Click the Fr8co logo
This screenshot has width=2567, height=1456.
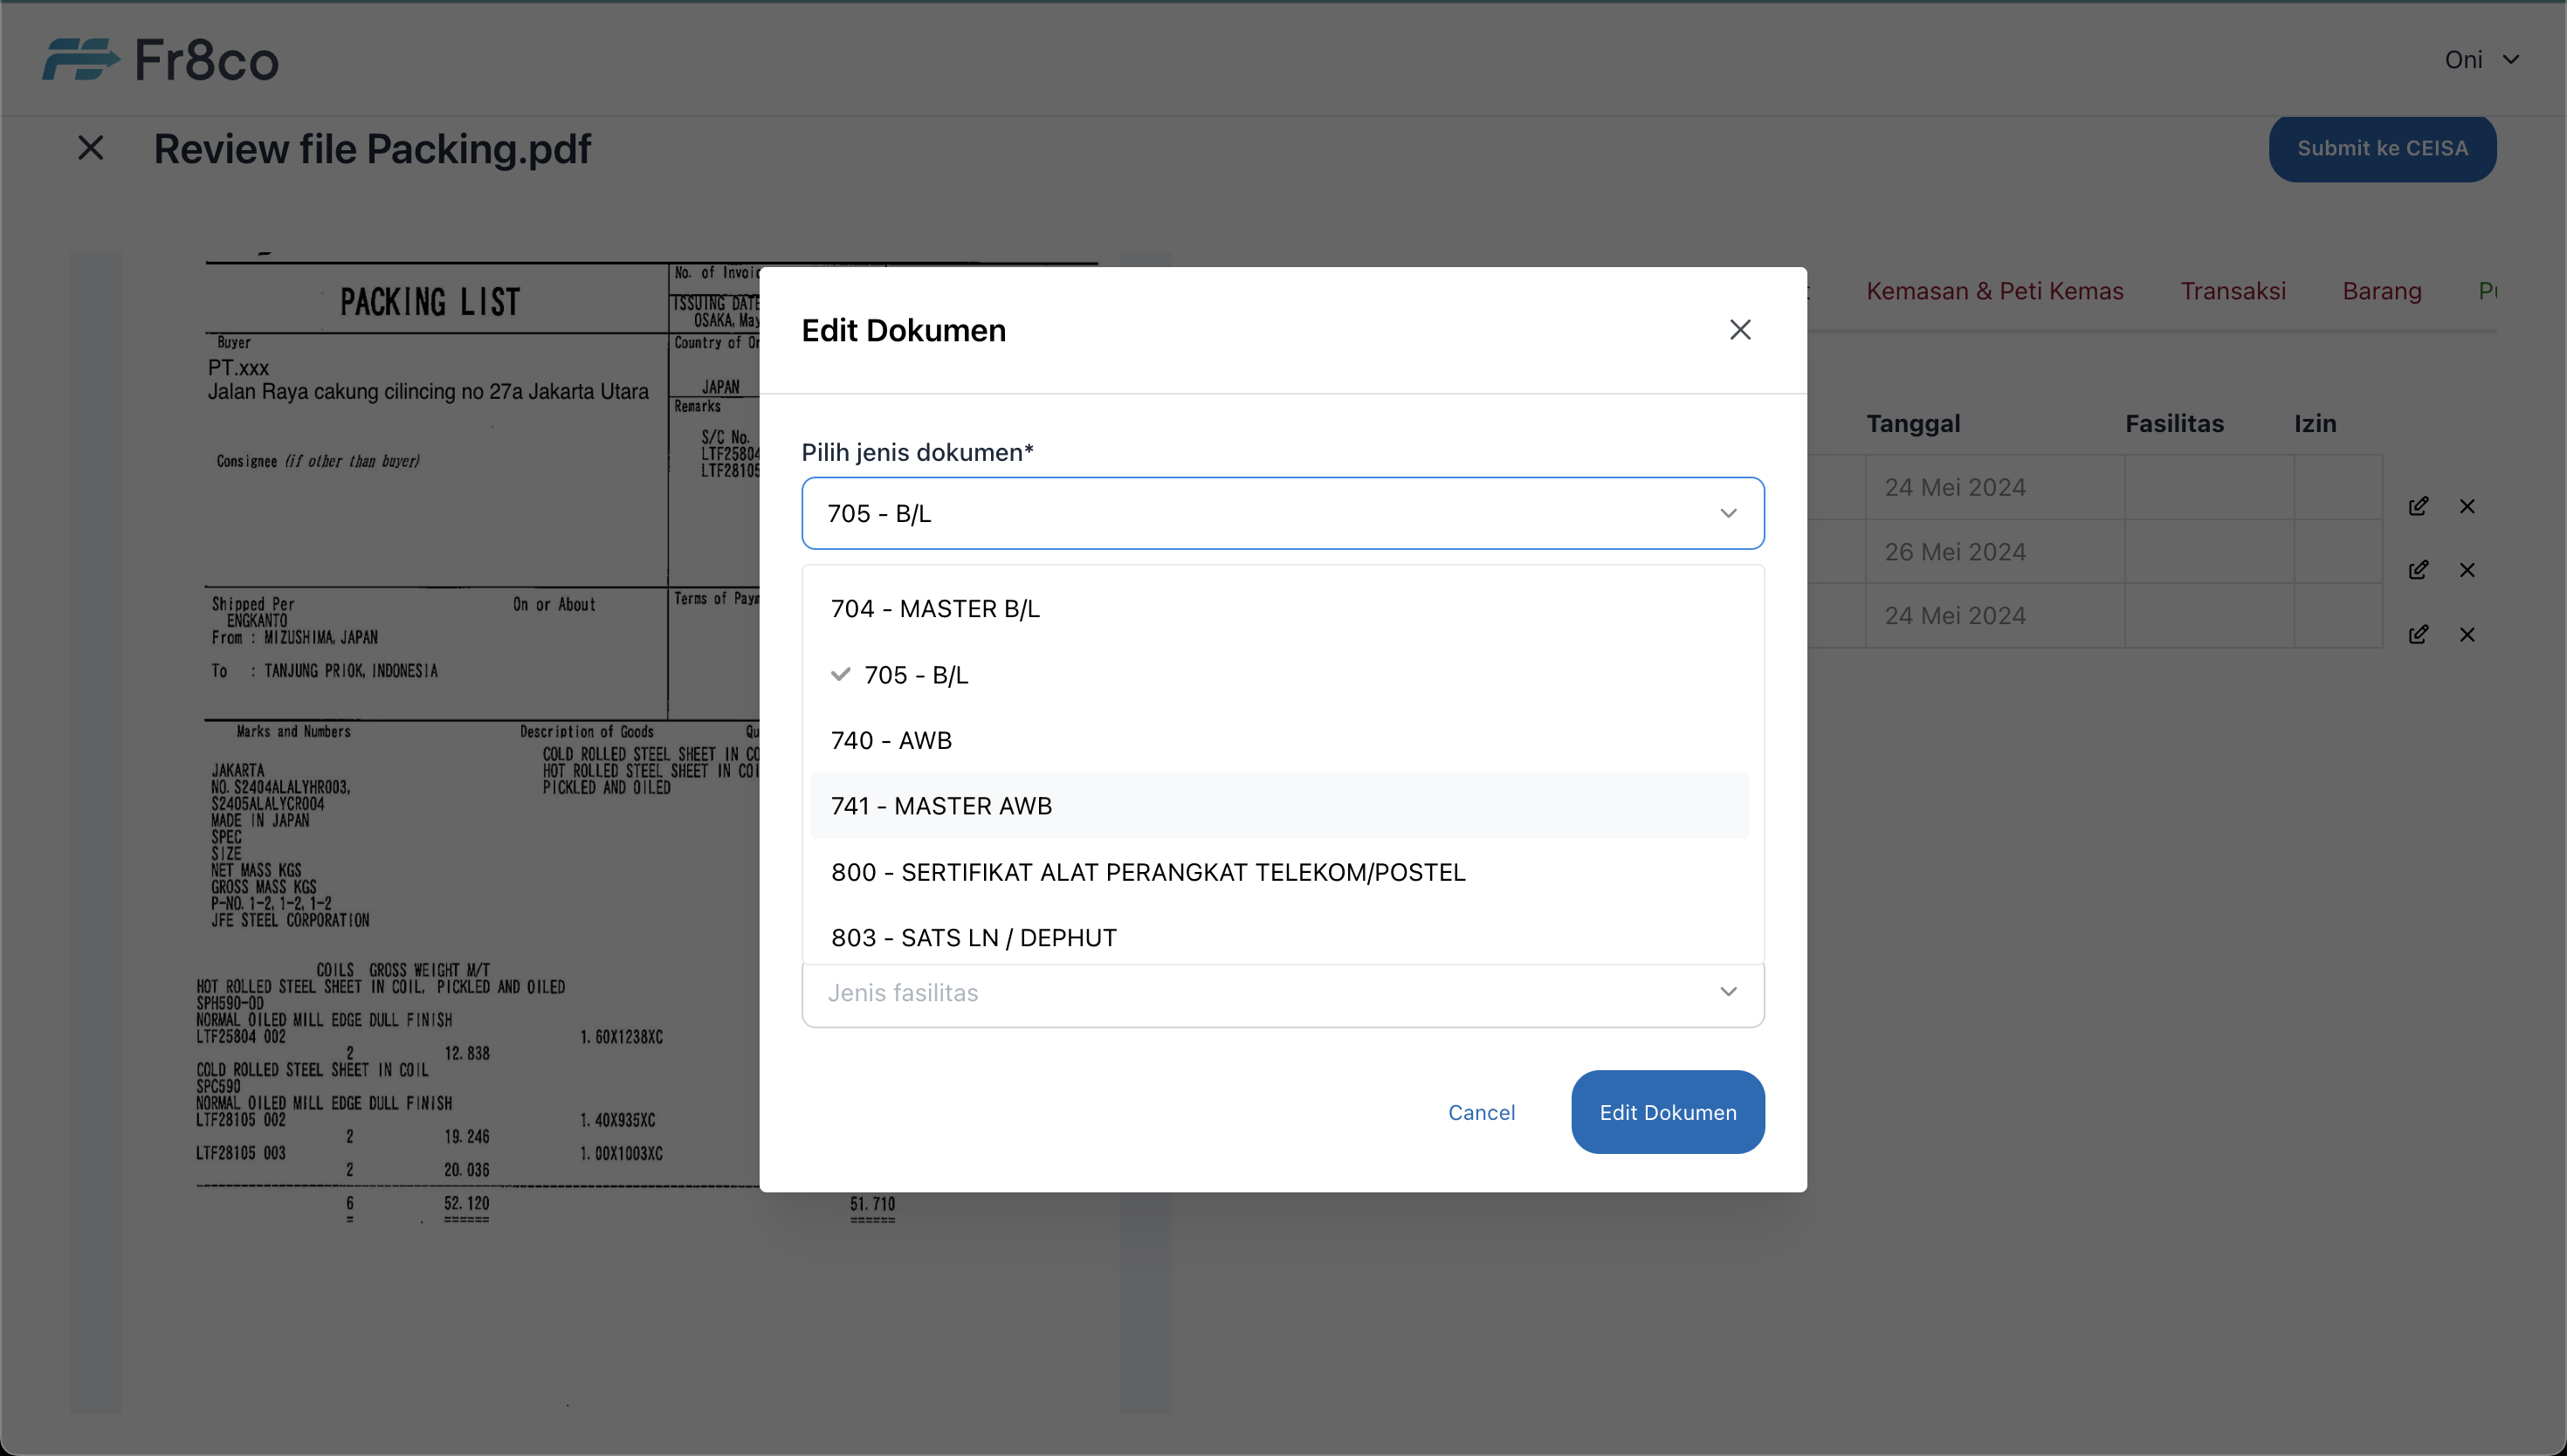[x=160, y=60]
